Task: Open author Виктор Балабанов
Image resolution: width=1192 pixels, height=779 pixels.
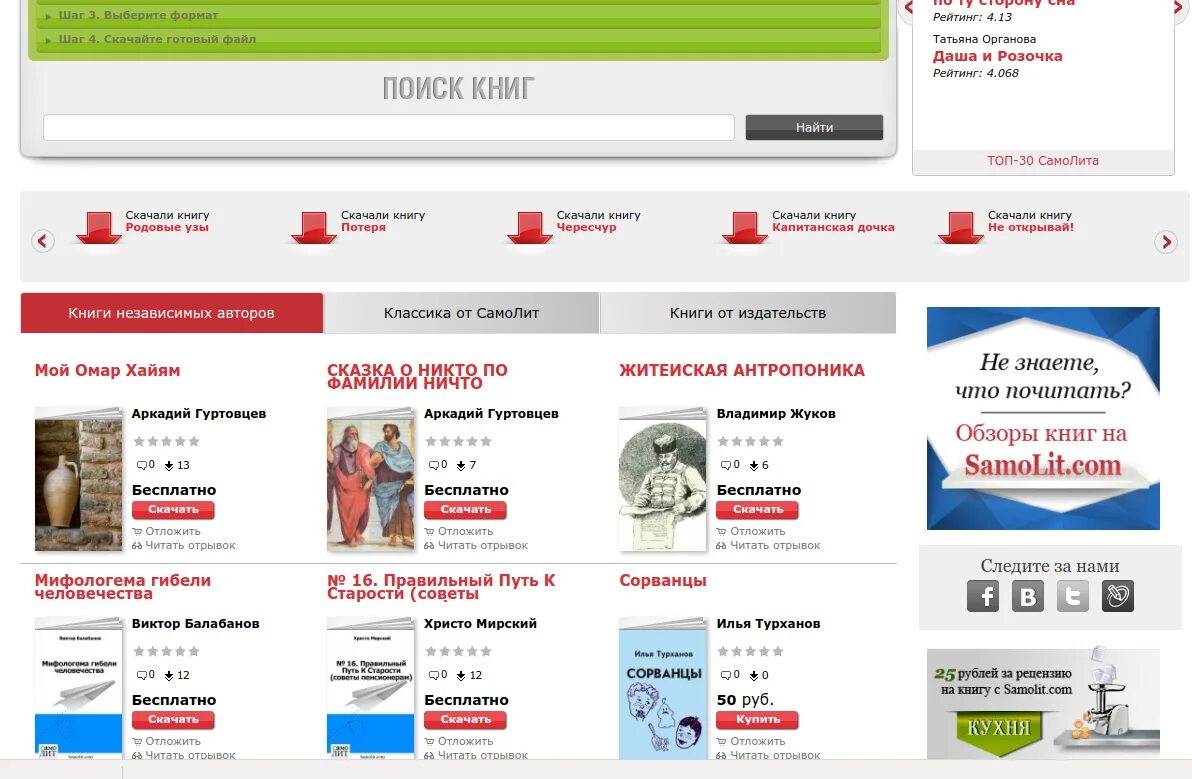Action: click(195, 623)
